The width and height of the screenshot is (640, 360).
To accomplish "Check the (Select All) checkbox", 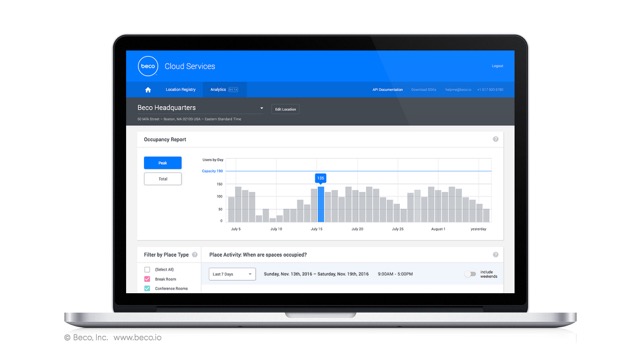I will point(147,269).
